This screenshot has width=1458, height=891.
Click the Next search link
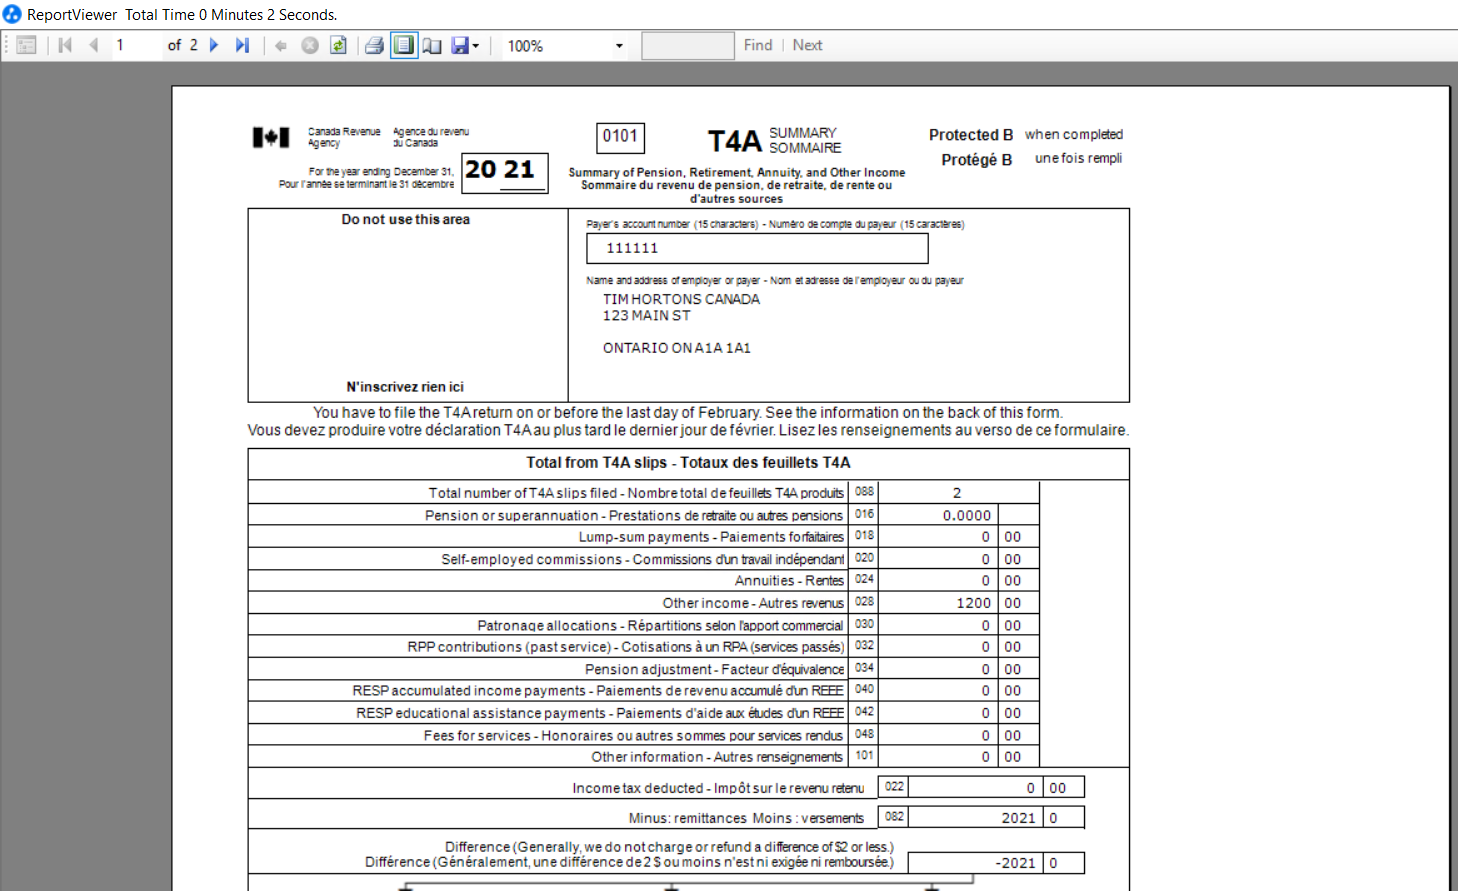coord(808,45)
